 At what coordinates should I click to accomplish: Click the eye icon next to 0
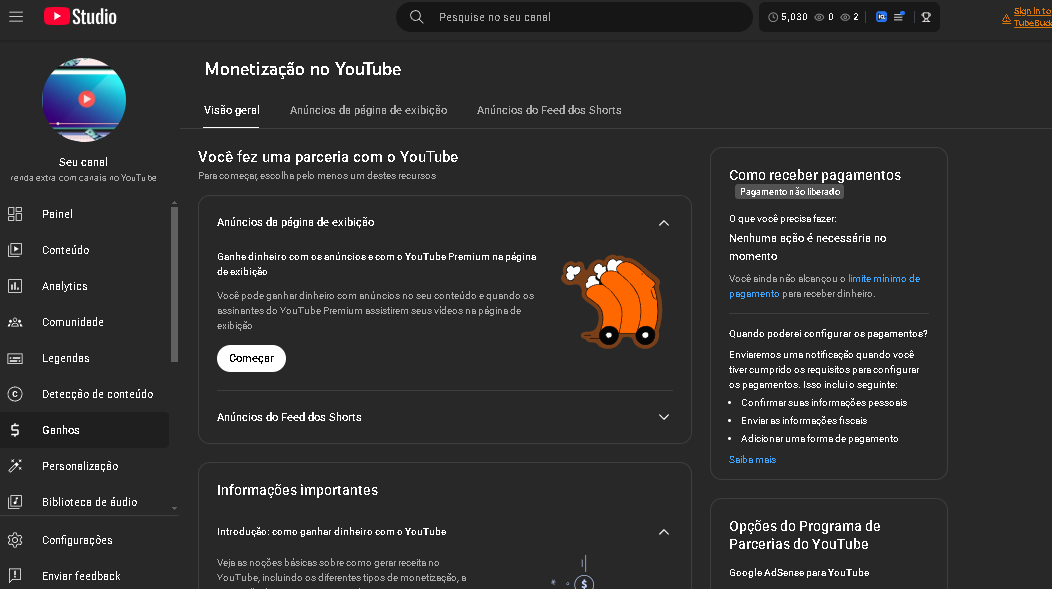819,17
